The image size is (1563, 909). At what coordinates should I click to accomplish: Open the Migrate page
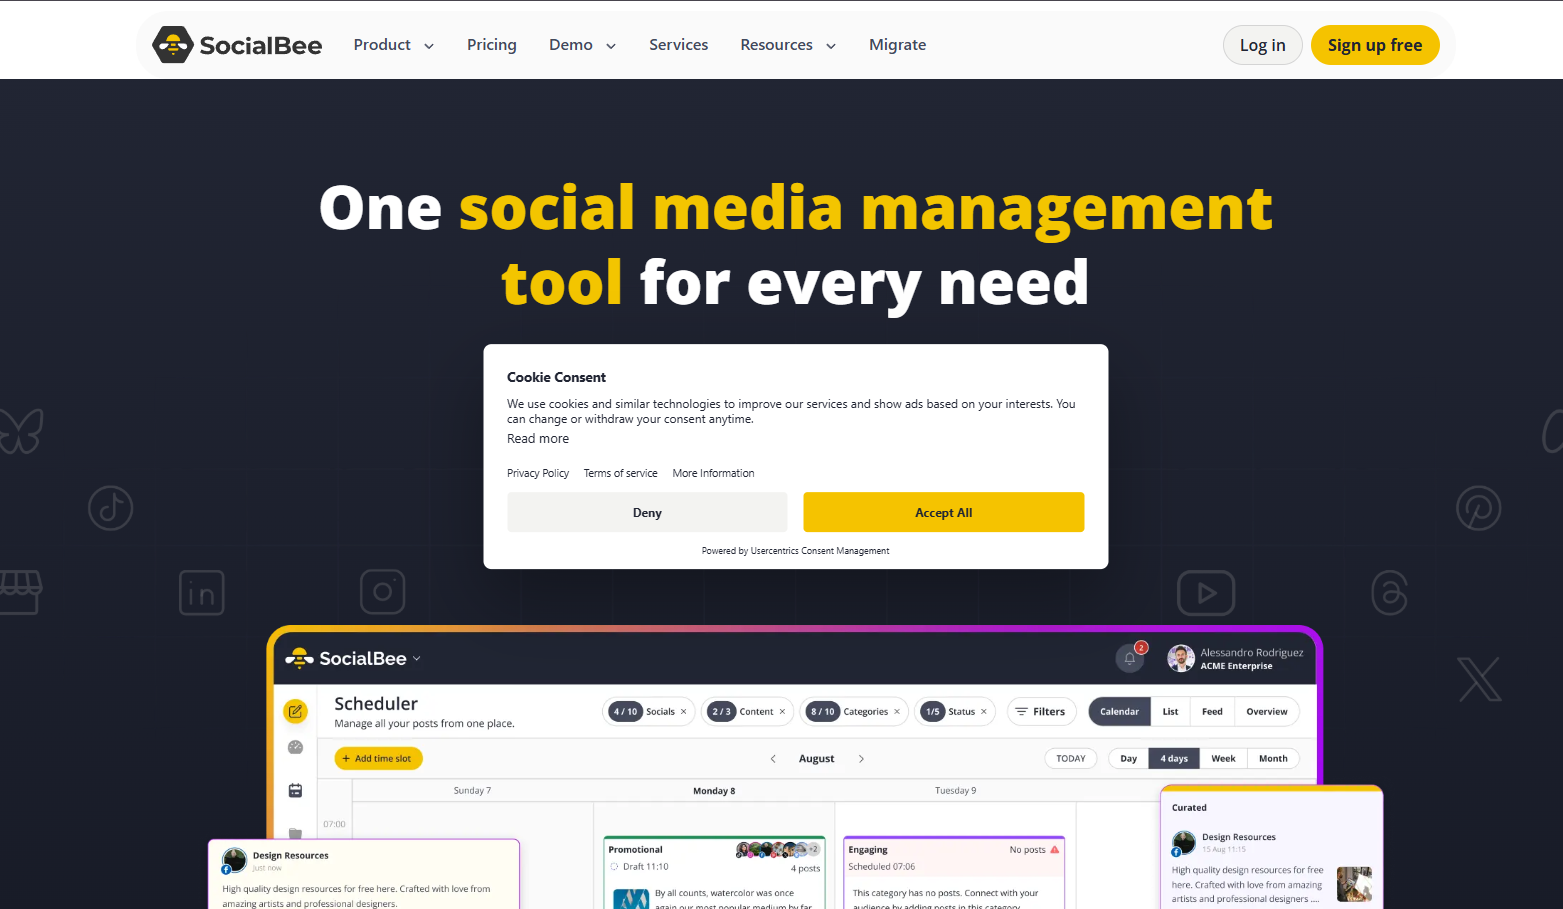click(x=897, y=45)
